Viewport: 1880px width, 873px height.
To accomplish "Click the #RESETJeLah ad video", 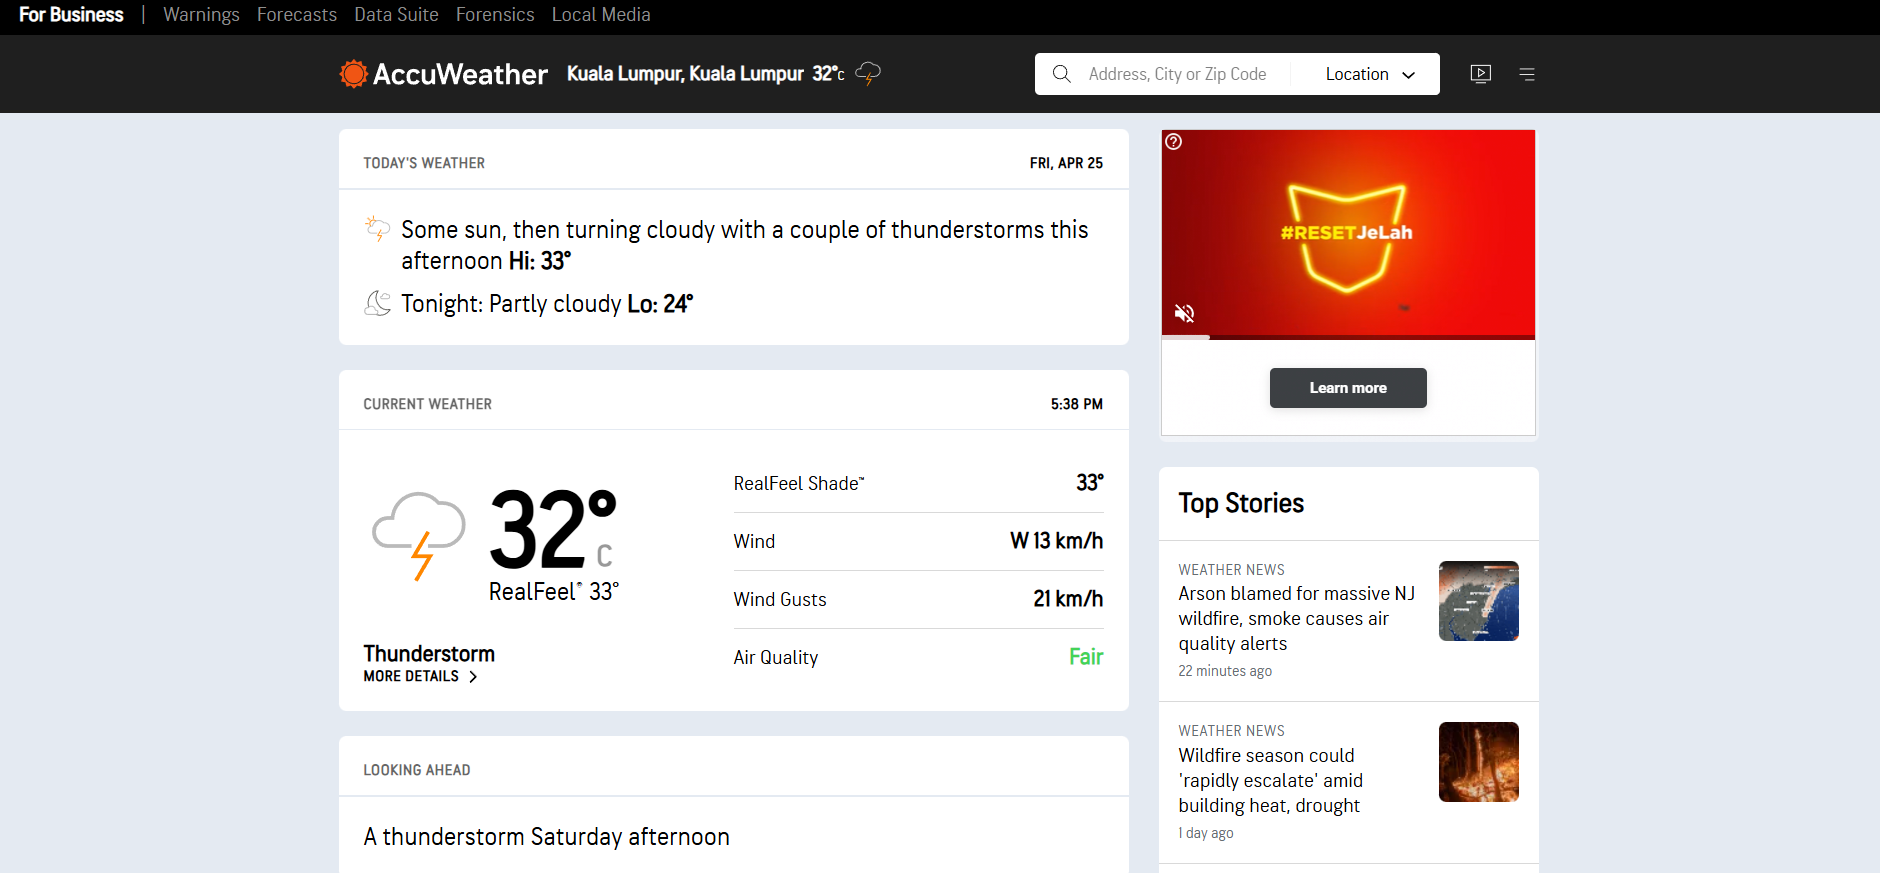I will 1348,233.
